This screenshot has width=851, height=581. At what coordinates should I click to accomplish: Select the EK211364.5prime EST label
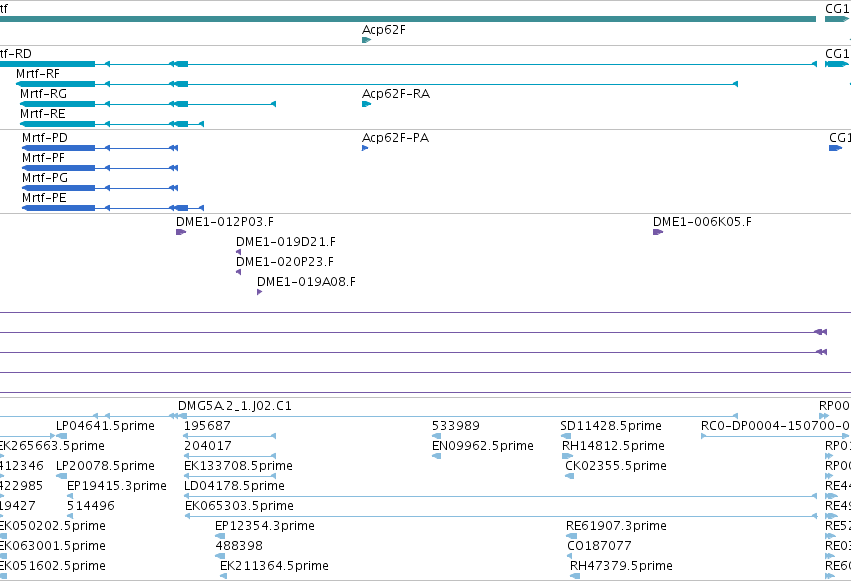click(274, 566)
